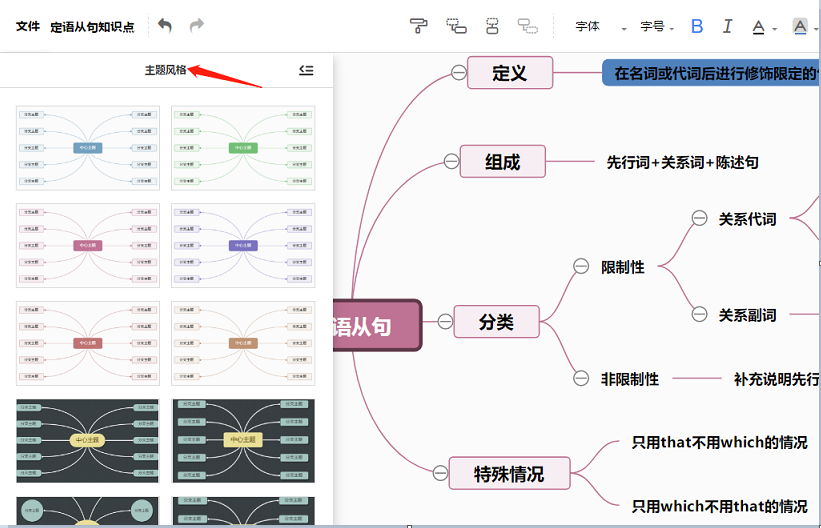Select the format painter roller icon
The height and width of the screenshot is (528, 821).
tap(418, 26)
